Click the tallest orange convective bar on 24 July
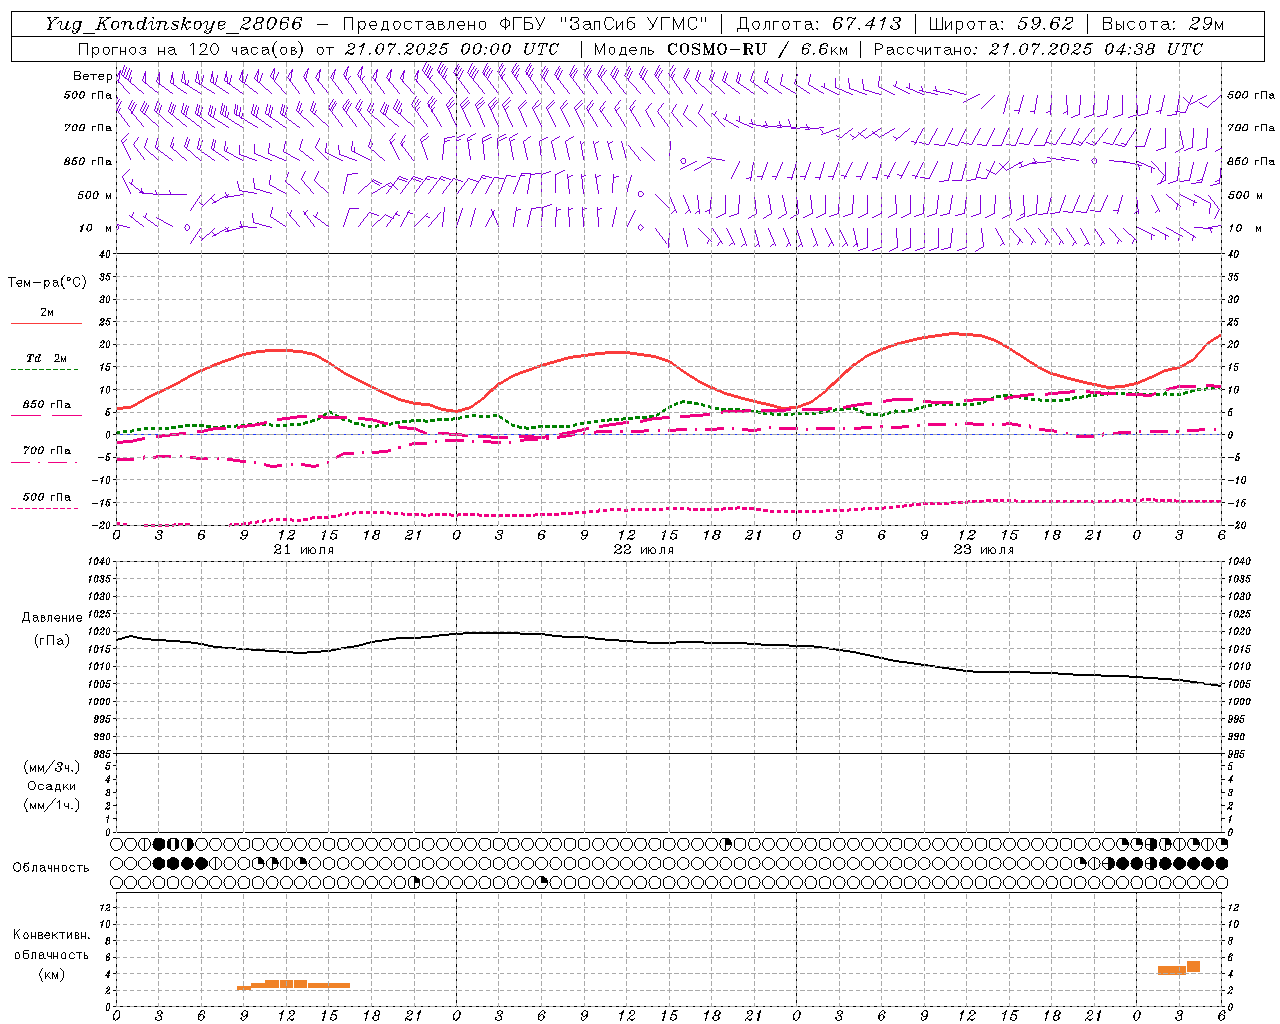This screenshot has width=1280, height=1024. pos(1193,966)
